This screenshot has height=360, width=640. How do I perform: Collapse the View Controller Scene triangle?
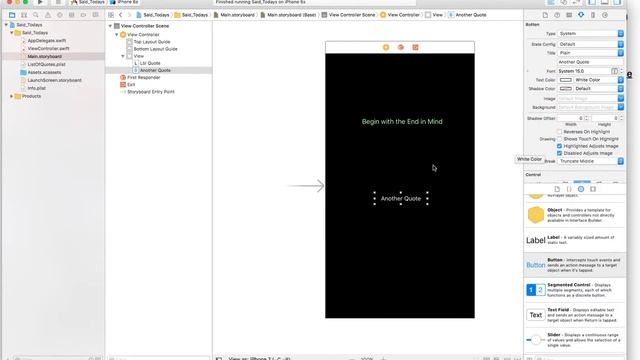click(x=110, y=26)
